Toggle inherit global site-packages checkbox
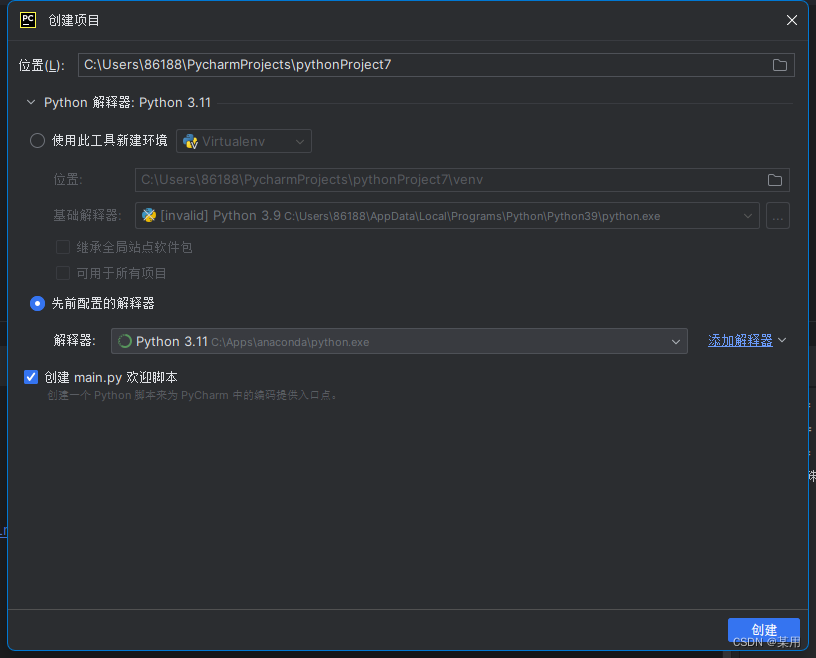Image resolution: width=816 pixels, height=658 pixels. pyautogui.click(x=63, y=247)
